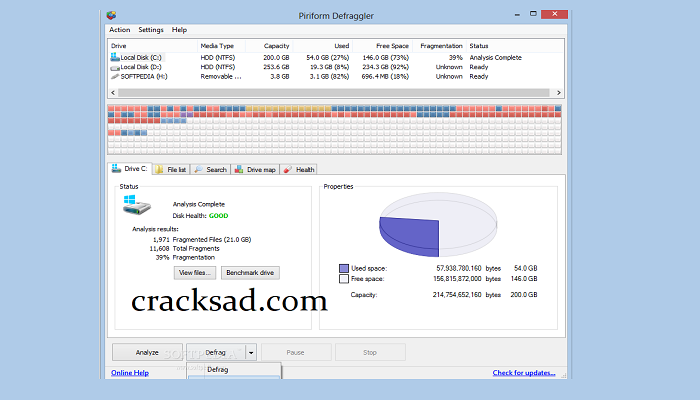Click the drive list scroll right arrow

pos(558,93)
